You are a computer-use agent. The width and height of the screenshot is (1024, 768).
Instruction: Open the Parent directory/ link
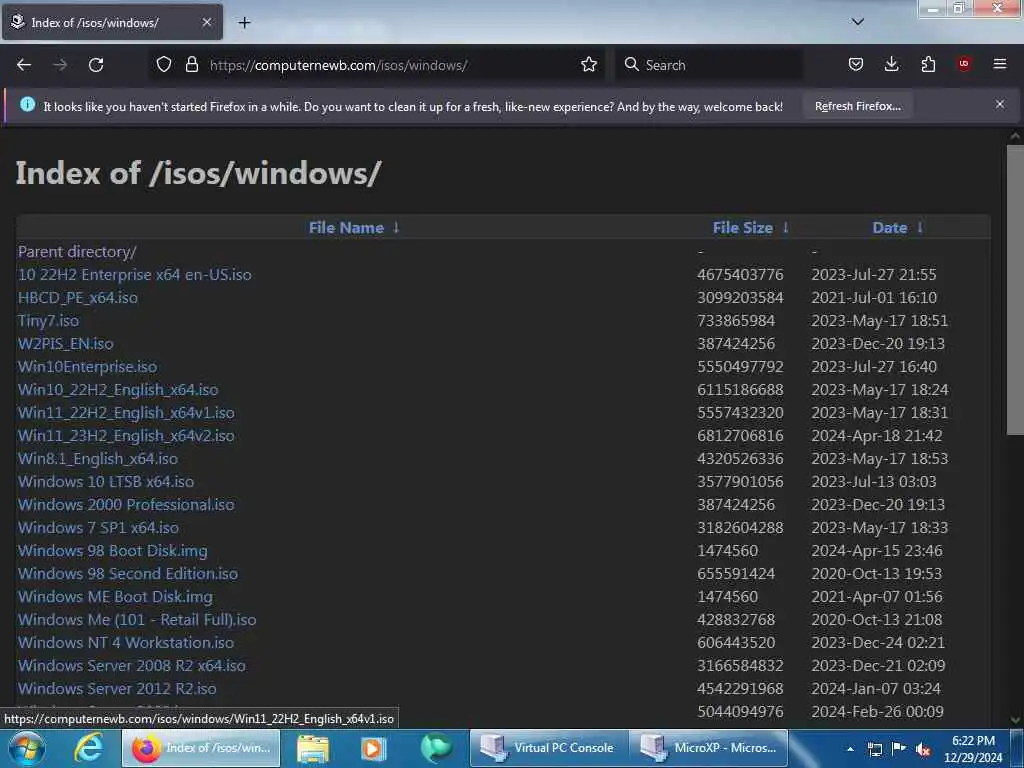pyautogui.click(x=77, y=251)
